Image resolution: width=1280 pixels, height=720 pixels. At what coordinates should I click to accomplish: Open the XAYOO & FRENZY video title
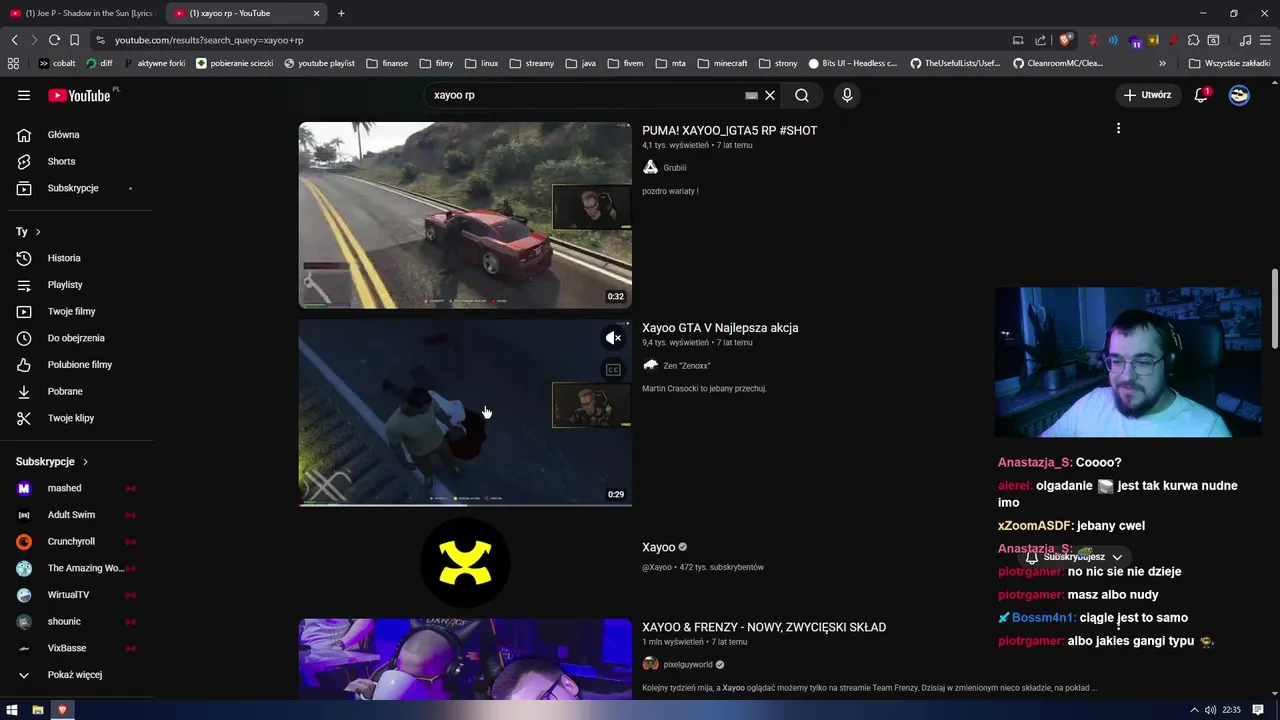point(764,627)
